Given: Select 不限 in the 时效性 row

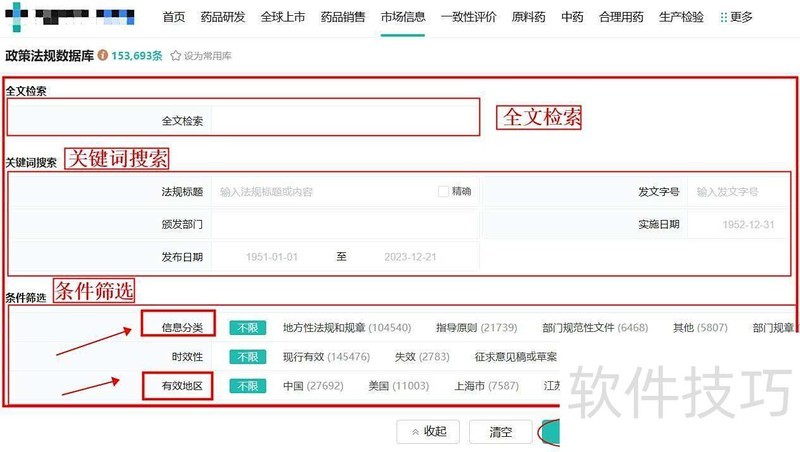Looking at the screenshot, I should [248, 357].
